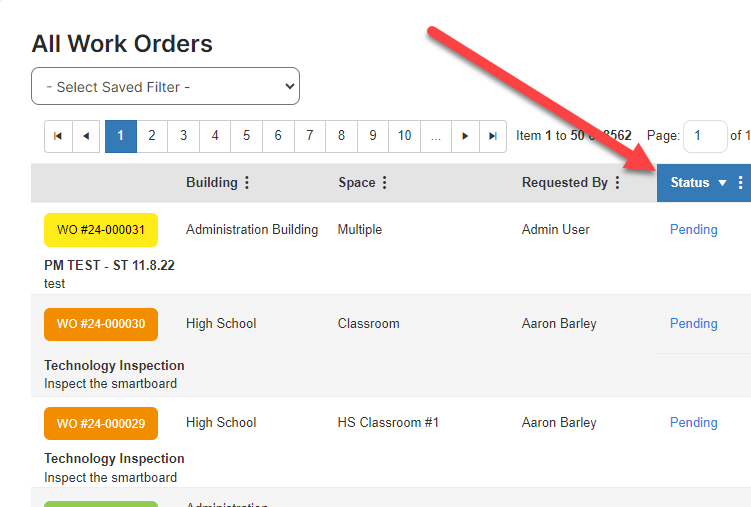The image size is (751, 507).
Task: Show more pages with ellipsis button
Action: click(435, 136)
